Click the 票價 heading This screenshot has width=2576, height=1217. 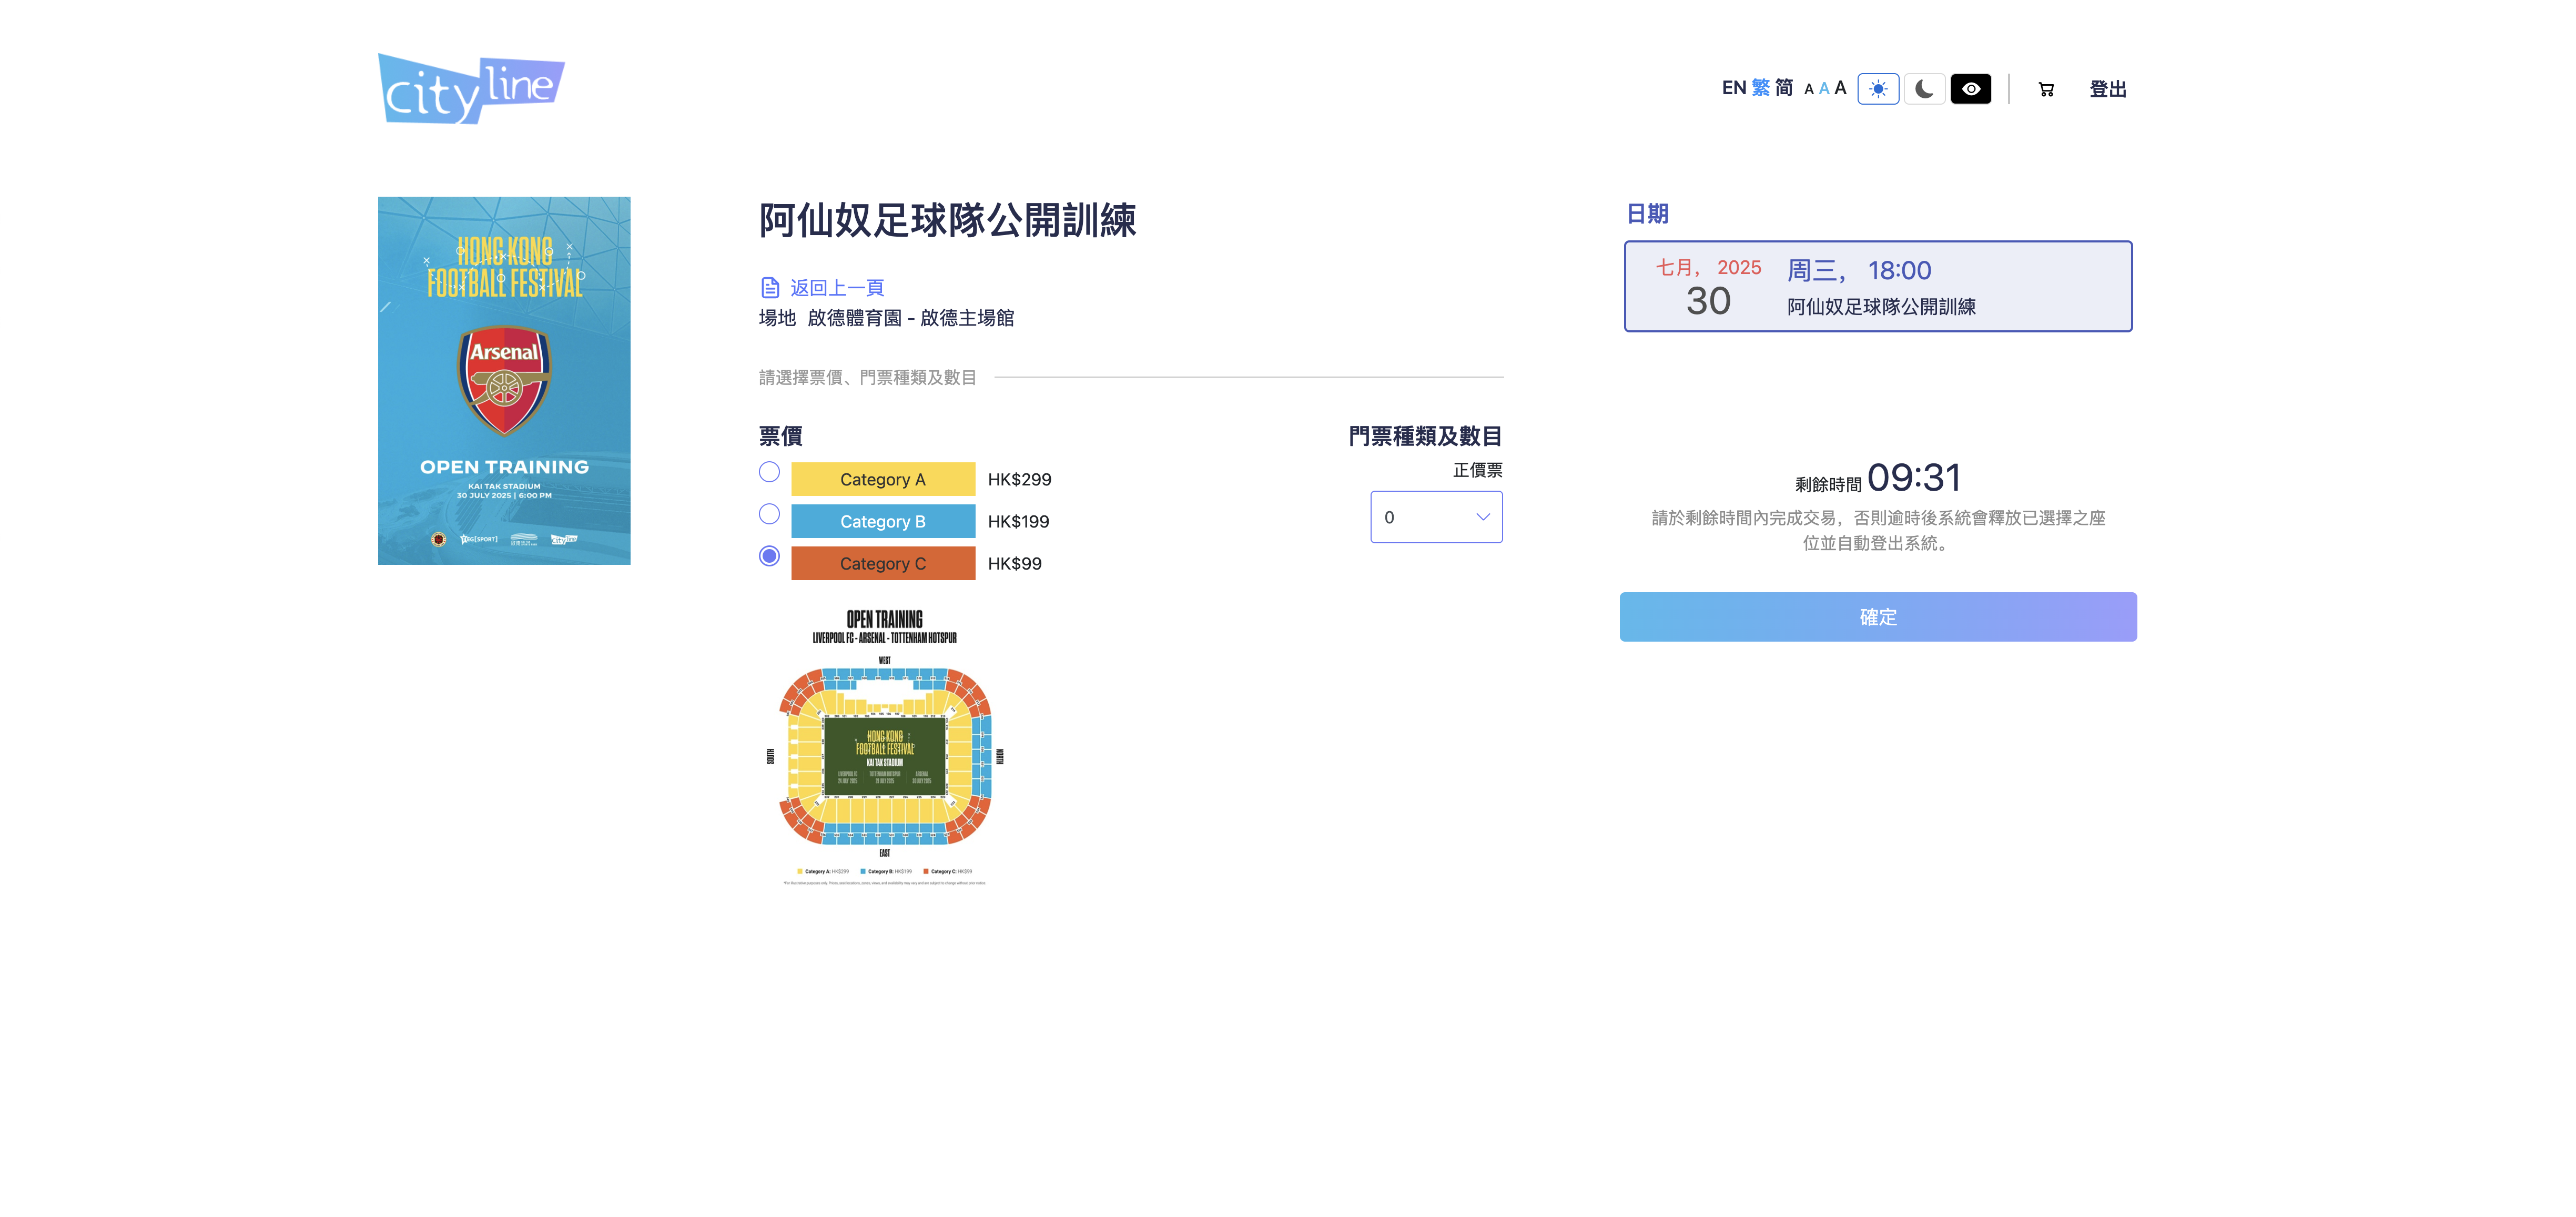click(780, 436)
